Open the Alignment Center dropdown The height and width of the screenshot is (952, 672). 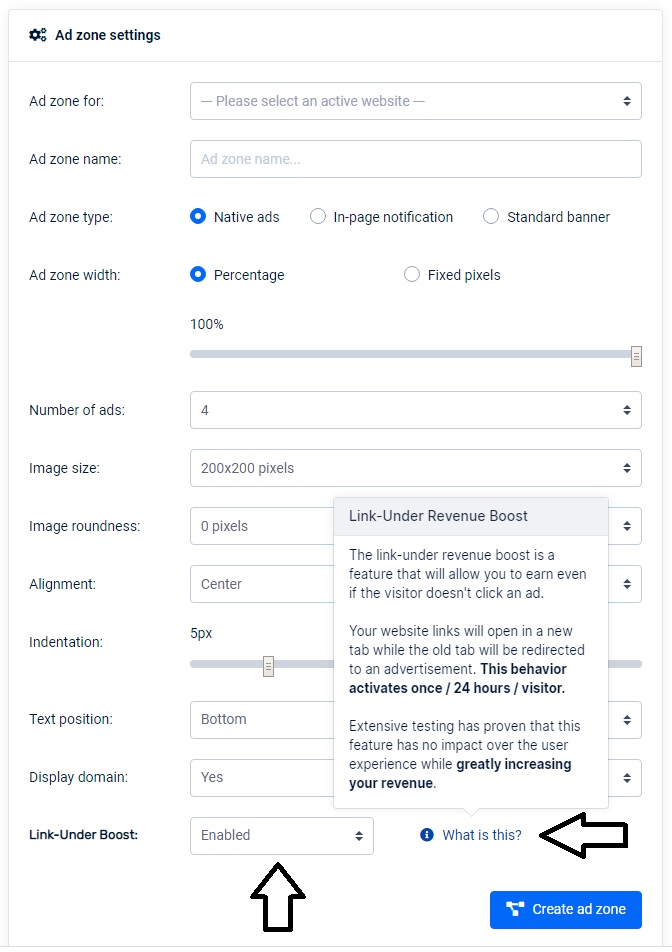[x=260, y=584]
